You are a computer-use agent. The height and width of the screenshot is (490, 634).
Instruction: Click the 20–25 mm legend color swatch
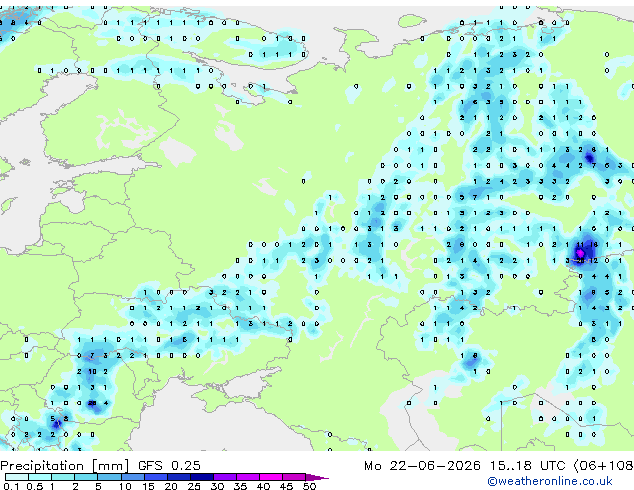(179, 477)
